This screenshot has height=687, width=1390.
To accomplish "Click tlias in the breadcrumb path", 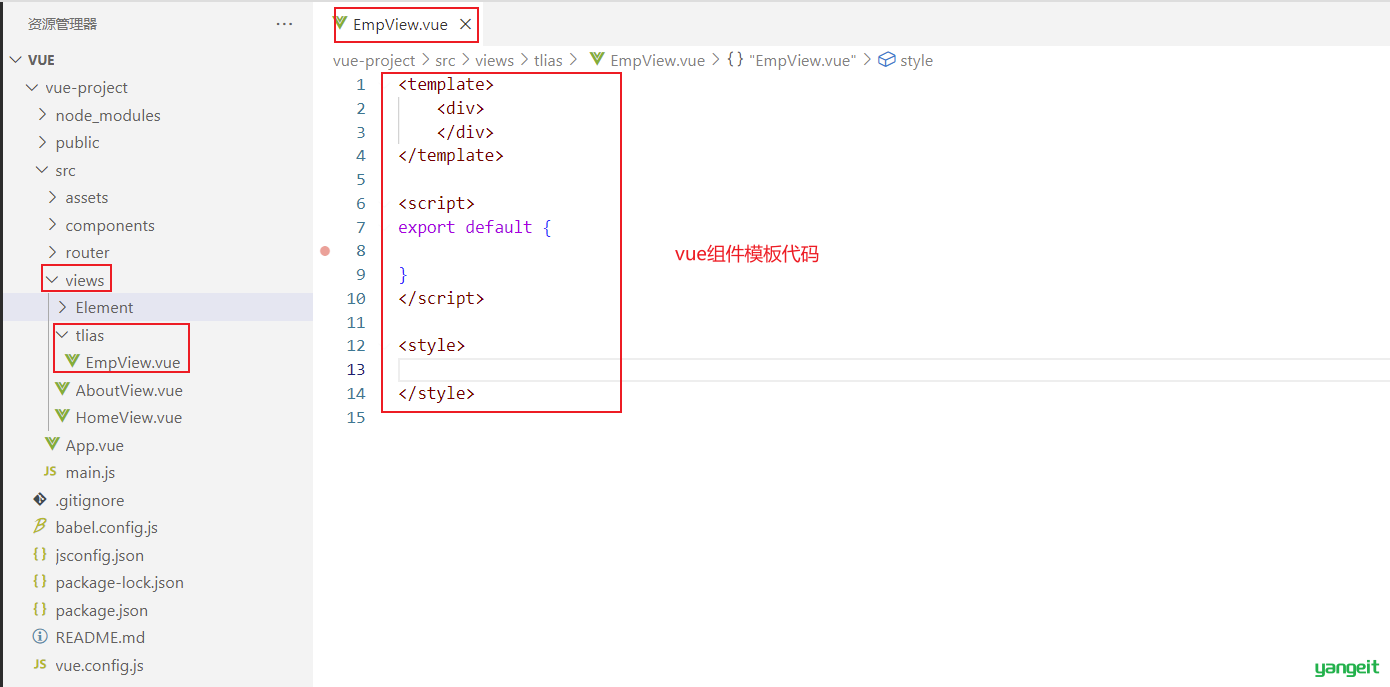I will click(548, 60).
